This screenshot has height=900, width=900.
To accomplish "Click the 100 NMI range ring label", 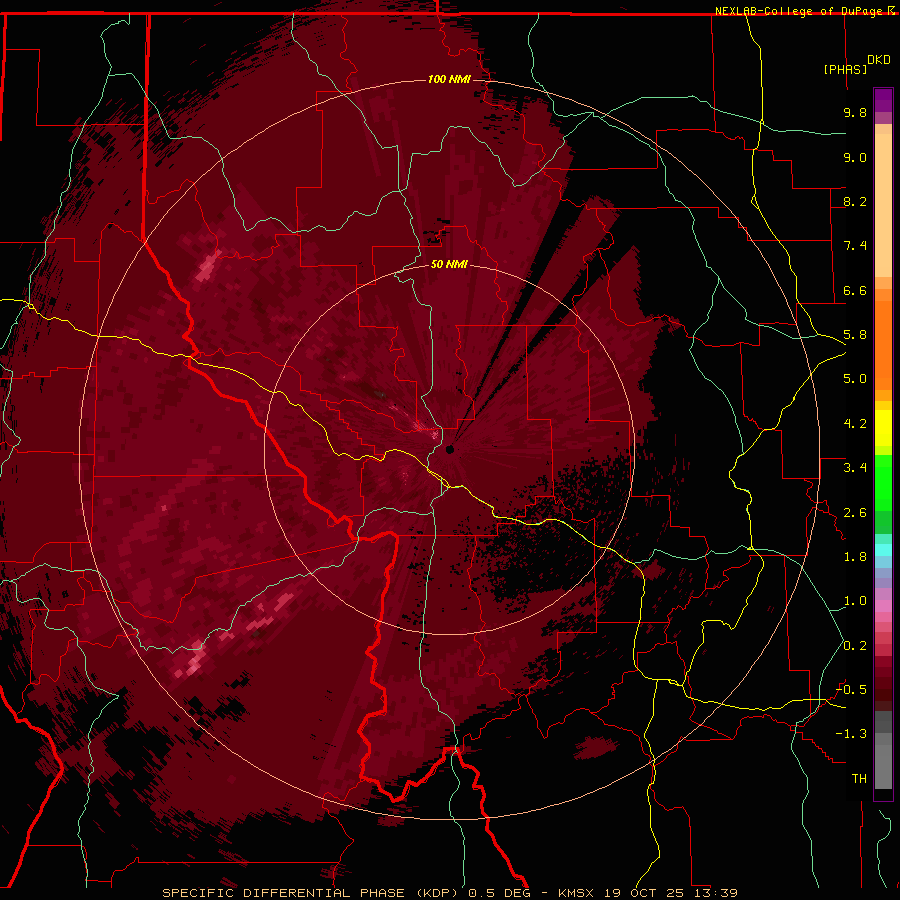I will [x=449, y=79].
